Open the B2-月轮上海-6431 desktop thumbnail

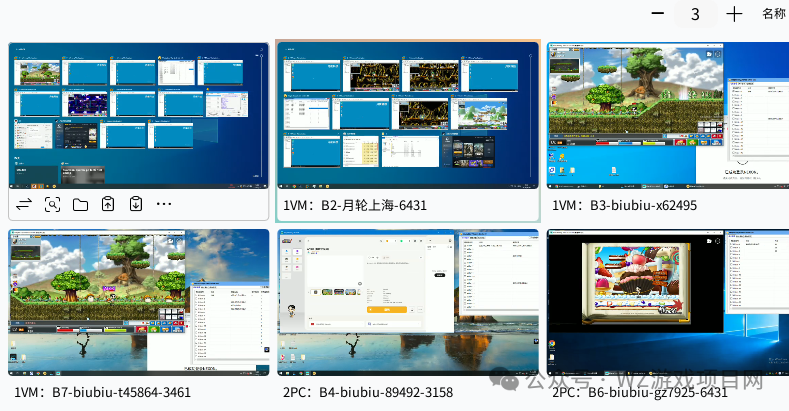[408, 116]
